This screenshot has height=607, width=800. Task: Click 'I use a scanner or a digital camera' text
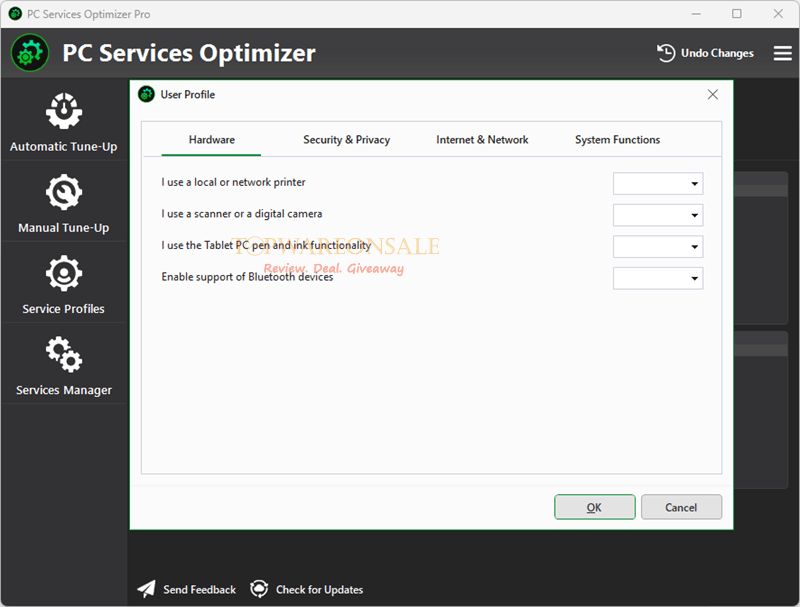[242, 214]
